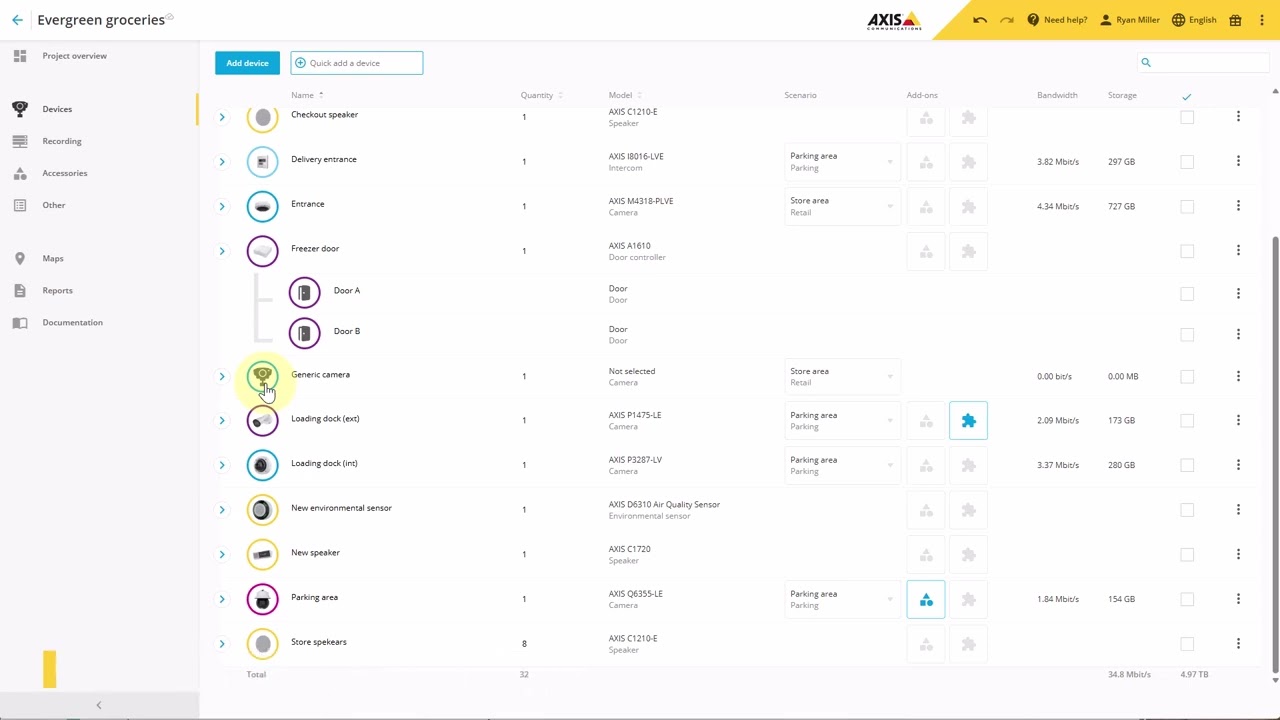Open Delivery entrance scenario dropdown
The image size is (1280, 720).
pos(841,161)
